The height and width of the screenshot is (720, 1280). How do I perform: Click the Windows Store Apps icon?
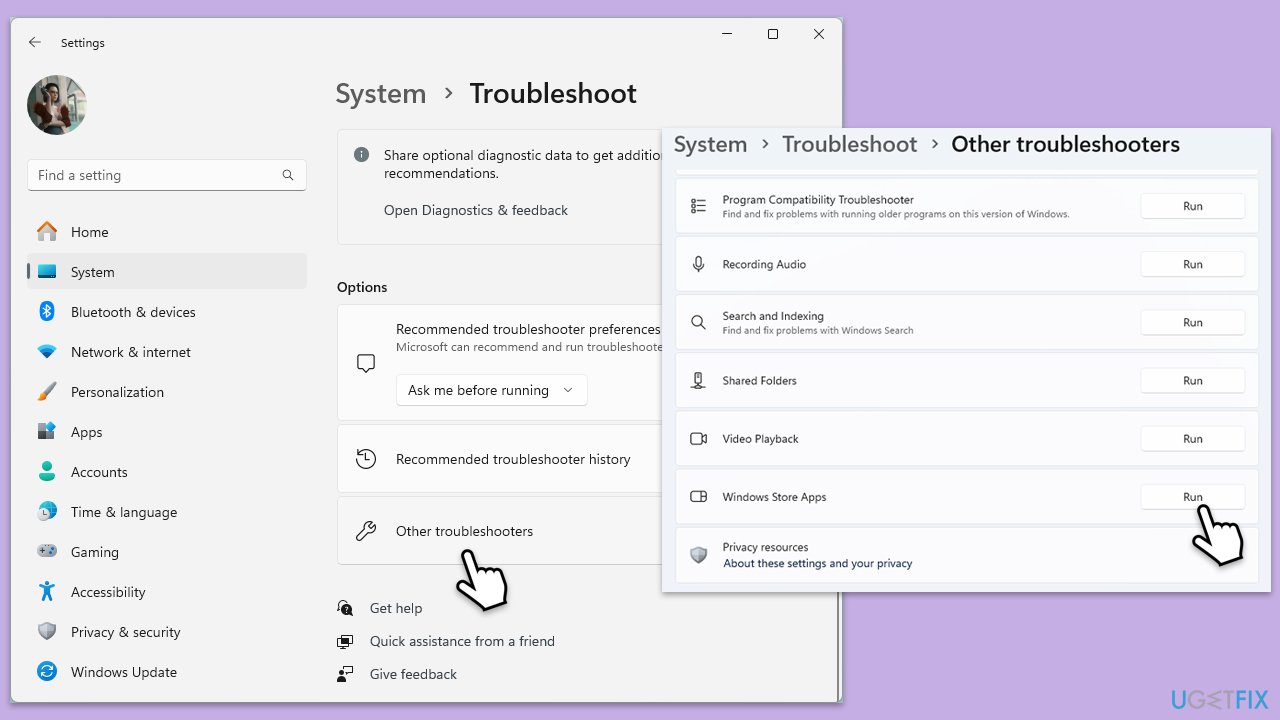click(x=699, y=496)
